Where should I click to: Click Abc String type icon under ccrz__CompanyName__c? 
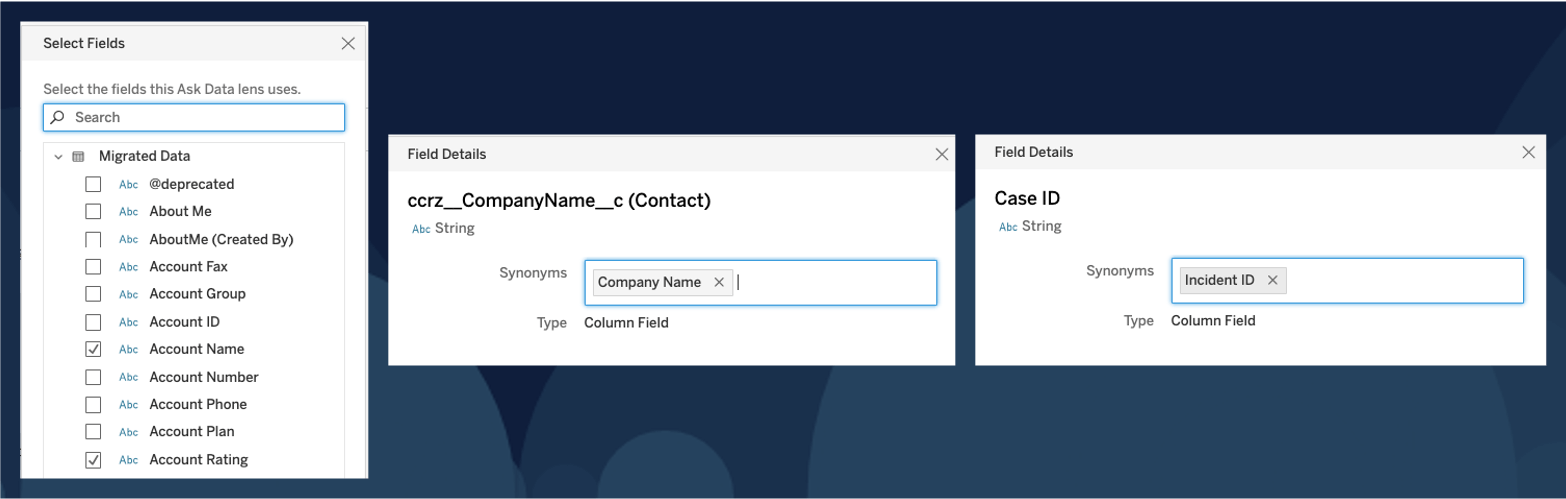[x=421, y=229]
